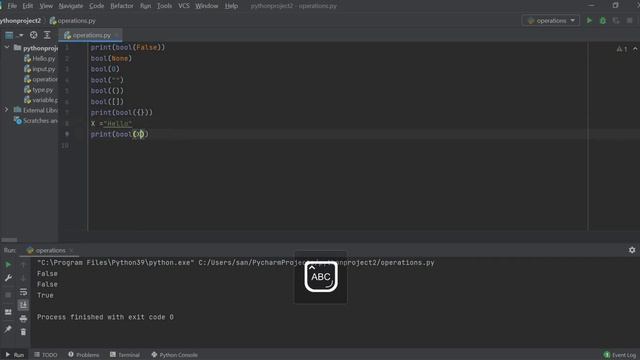Image resolution: width=640 pixels, height=360 pixels.
Task: Open the Help menu
Action: 231,6
